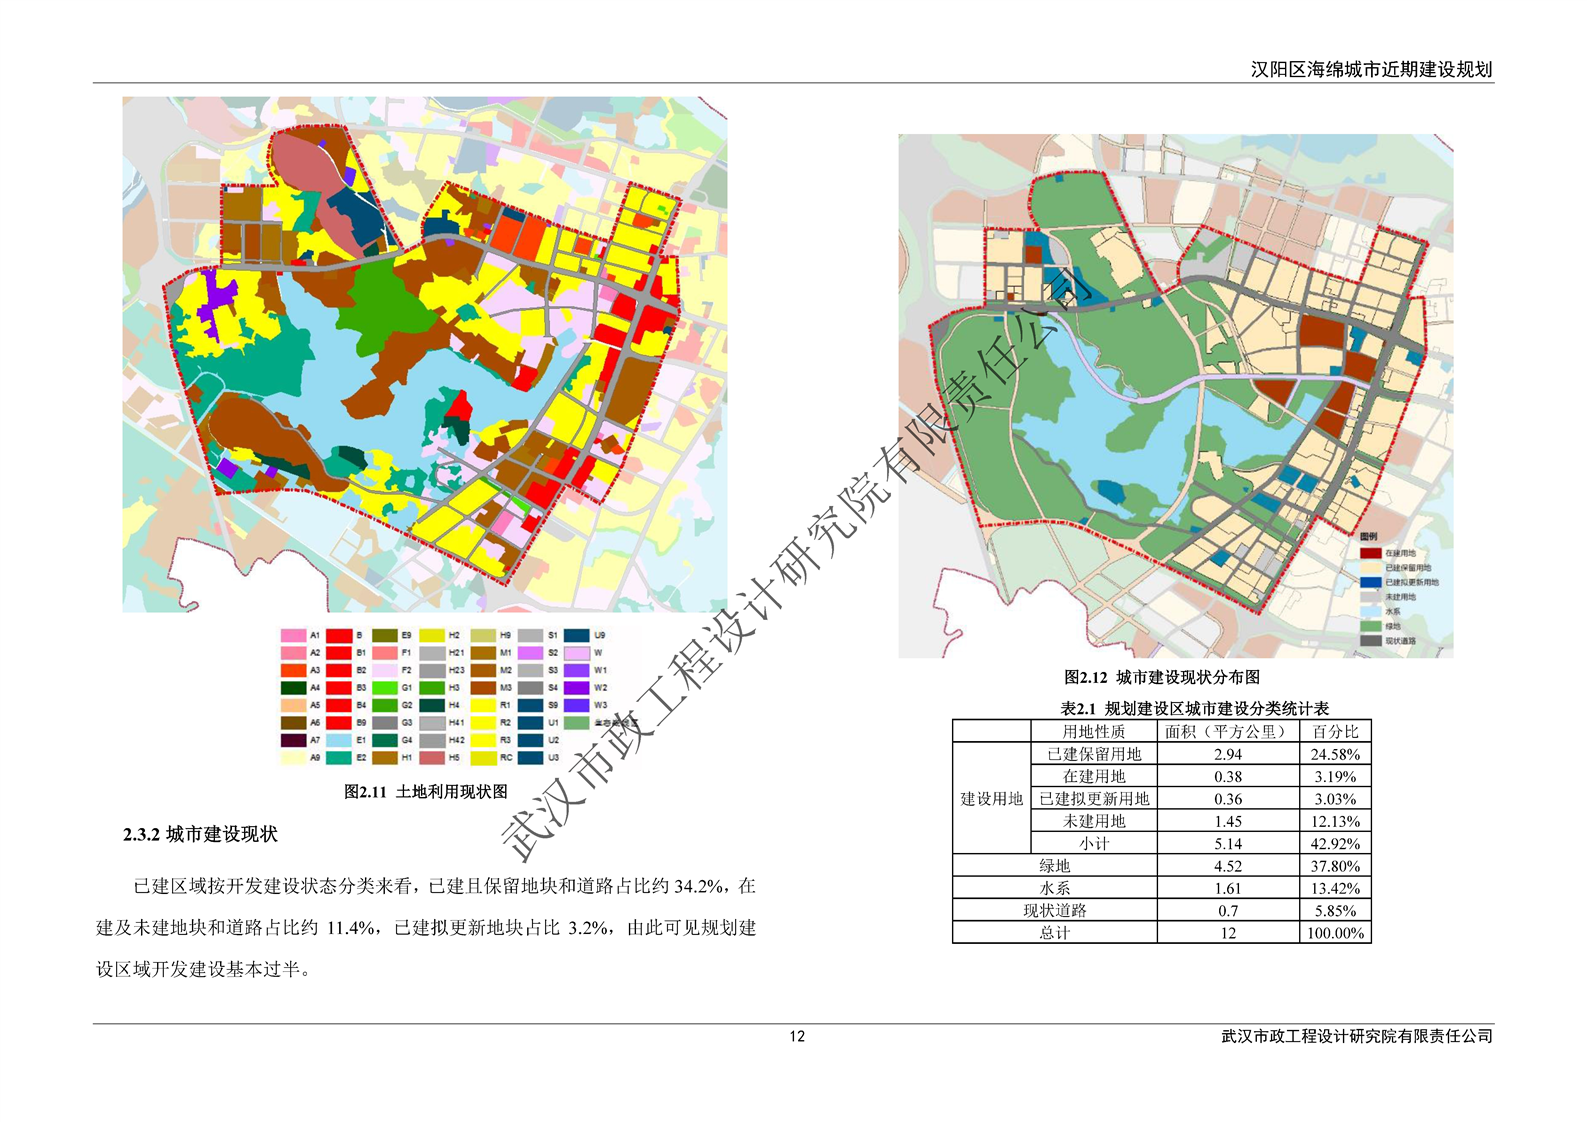The width and height of the screenshot is (1587, 1122).
Task: Click the 图2.11 土地利用现状图 caption
Action: coord(426,791)
